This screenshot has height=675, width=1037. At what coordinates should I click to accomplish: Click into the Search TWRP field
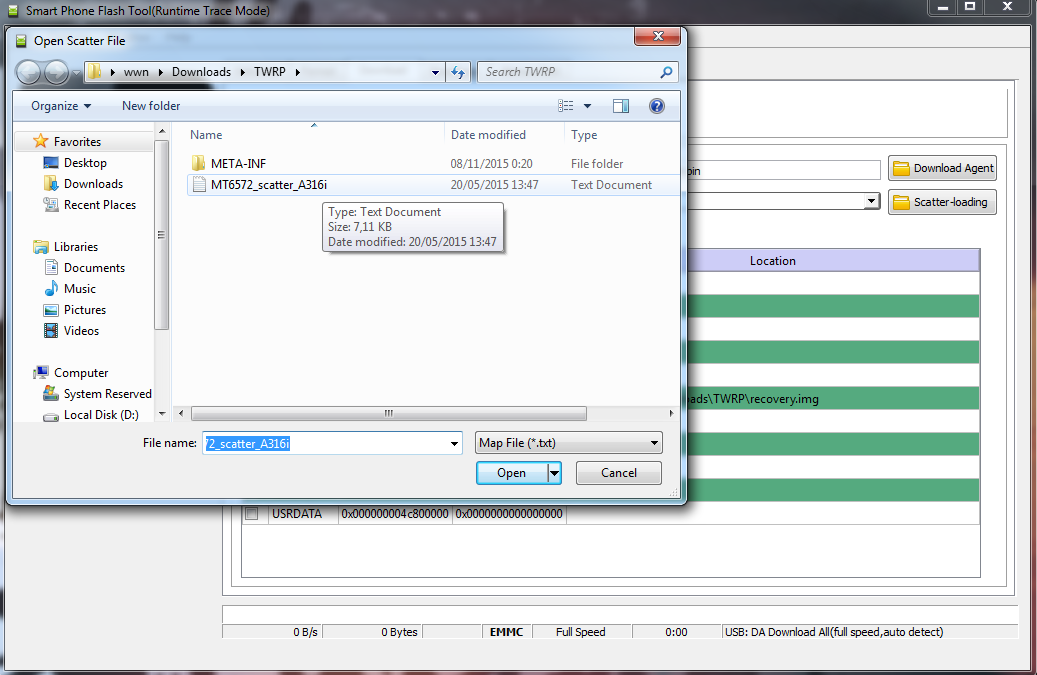pyautogui.click(x=569, y=72)
